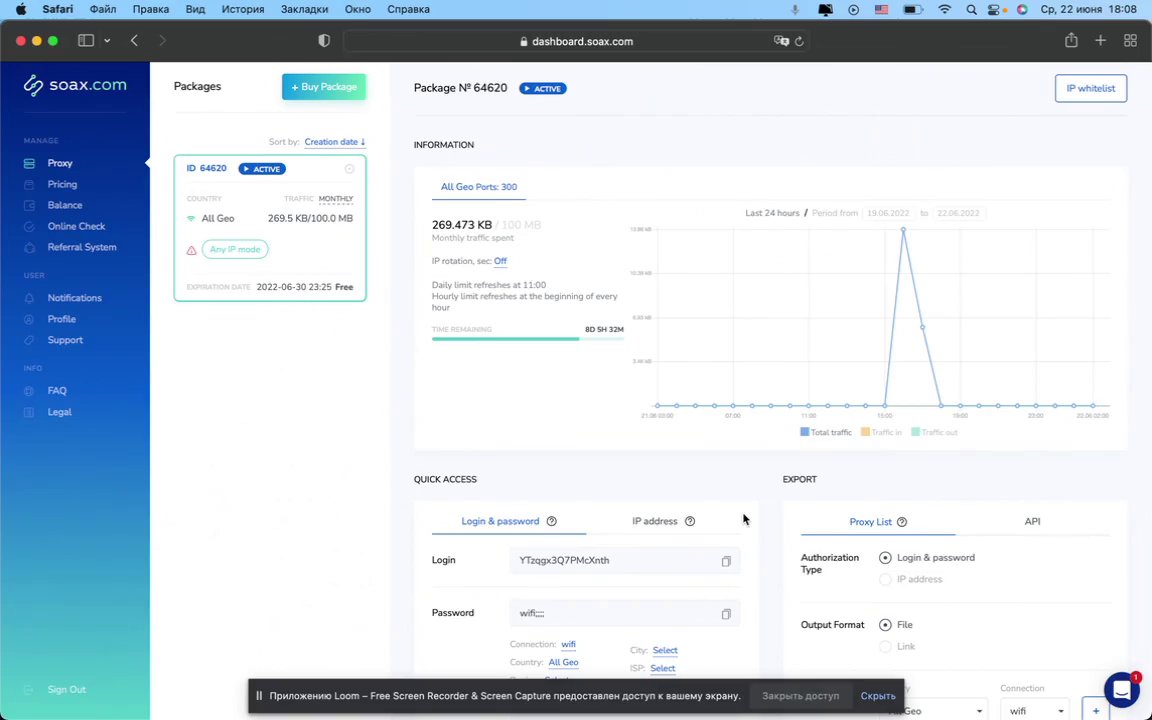
Task: Switch to IP address tab
Action: point(655,521)
